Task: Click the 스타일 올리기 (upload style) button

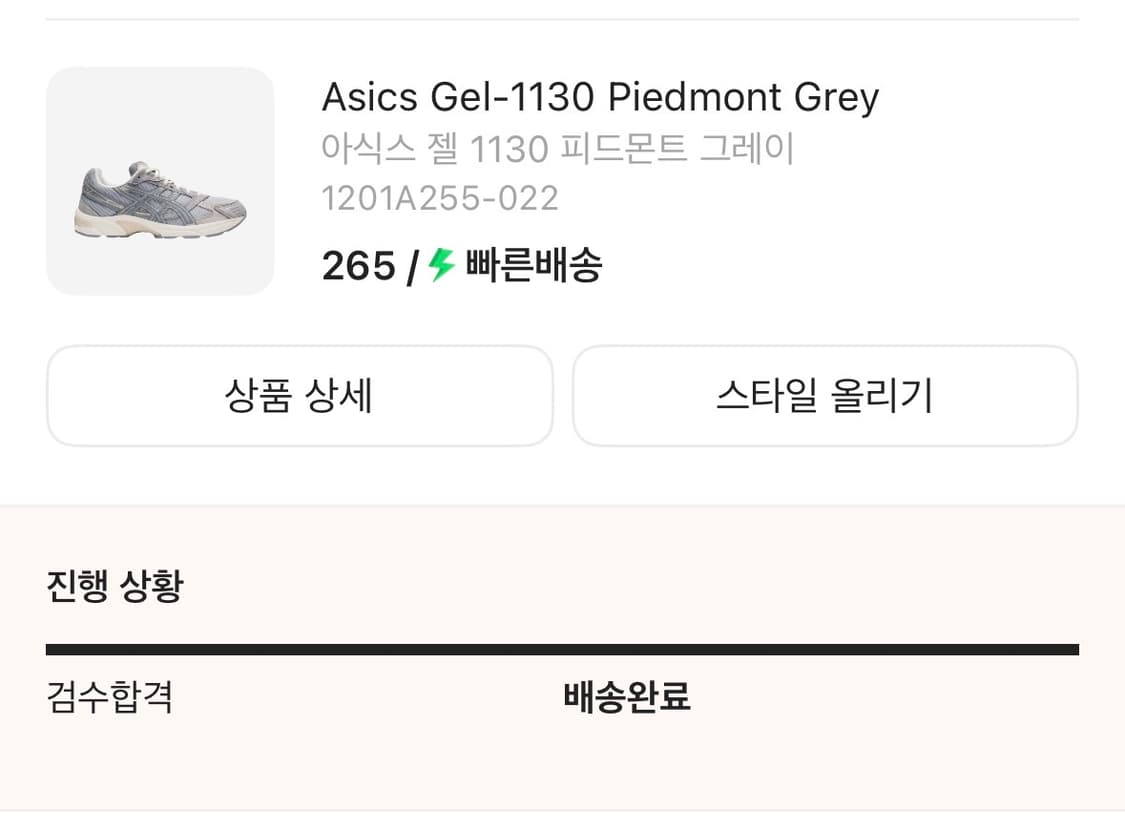Action: [824, 396]
